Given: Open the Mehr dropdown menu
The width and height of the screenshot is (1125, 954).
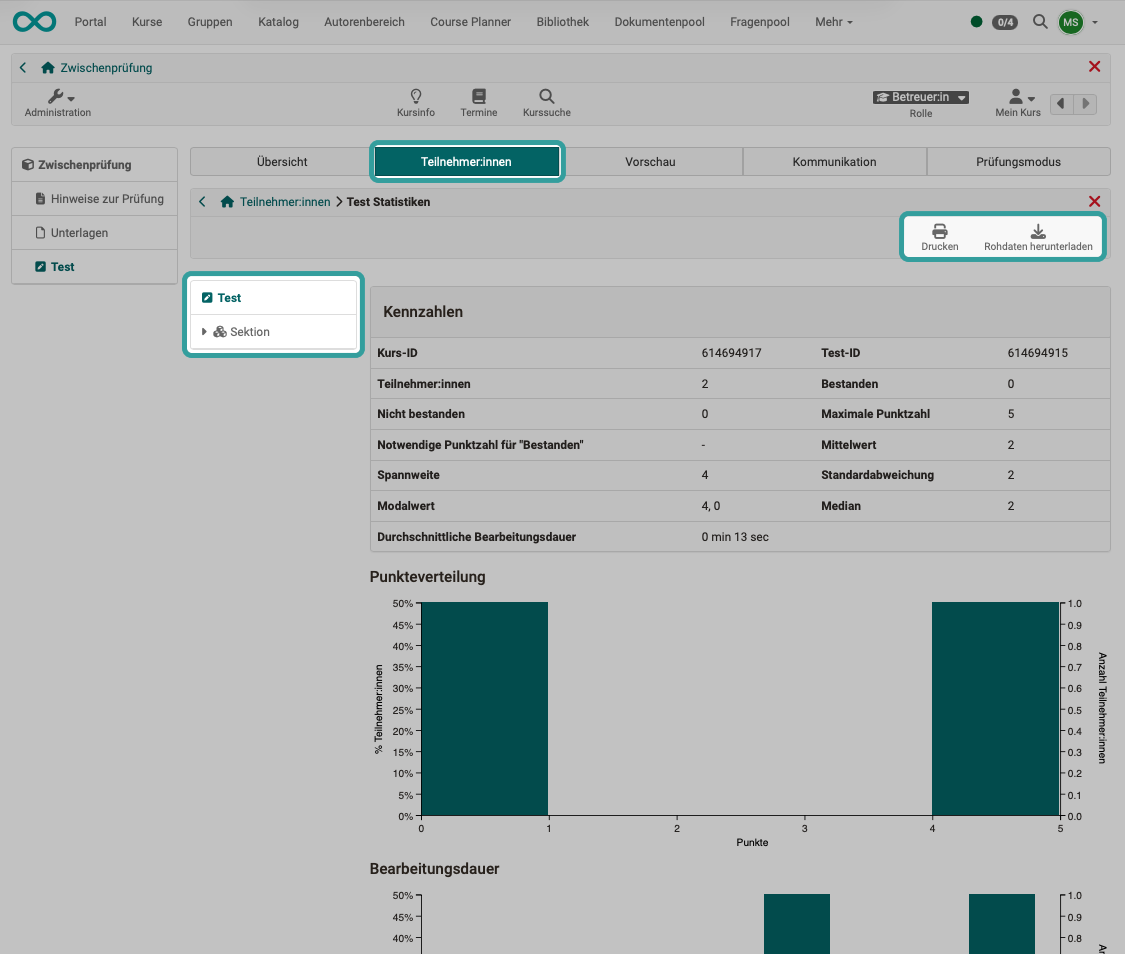Looking at the screenshot, I should [833, 21].
